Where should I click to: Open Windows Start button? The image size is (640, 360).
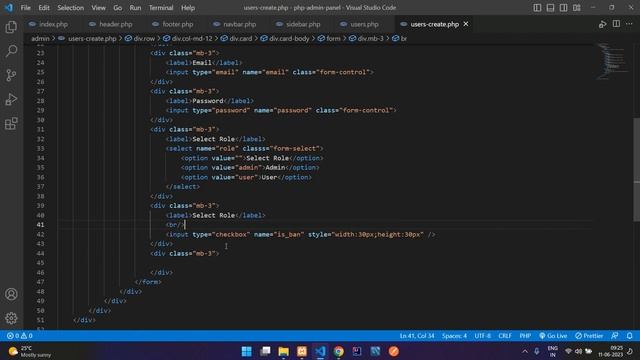click(247, 351)
